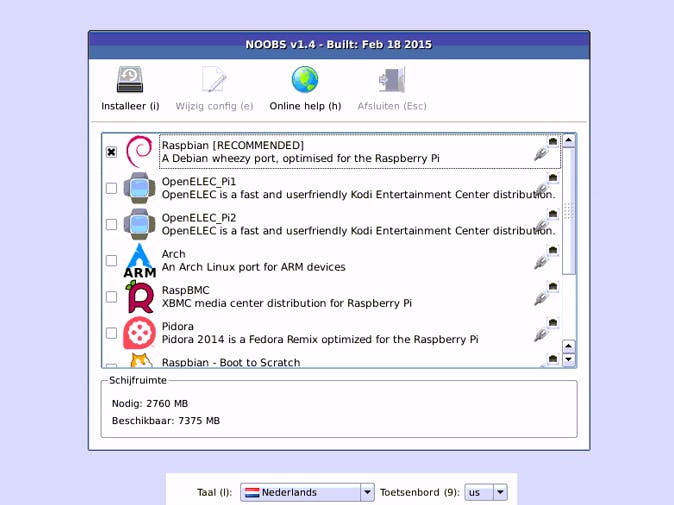Image resolution: width=674 pixels, height=505 pixels.
Task: Click the OpenELEC_Pi1 logo icon
Action: click(139, 188)
